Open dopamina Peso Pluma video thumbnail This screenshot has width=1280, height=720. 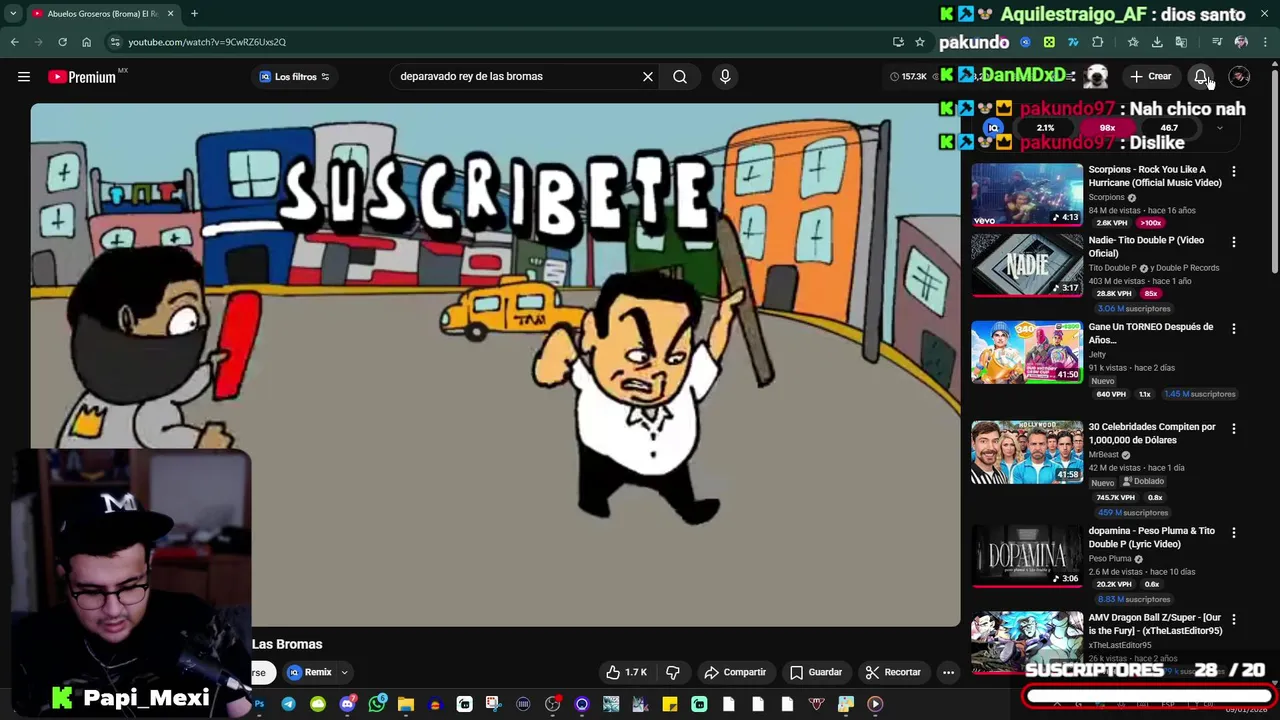(x=1027, y=555)
